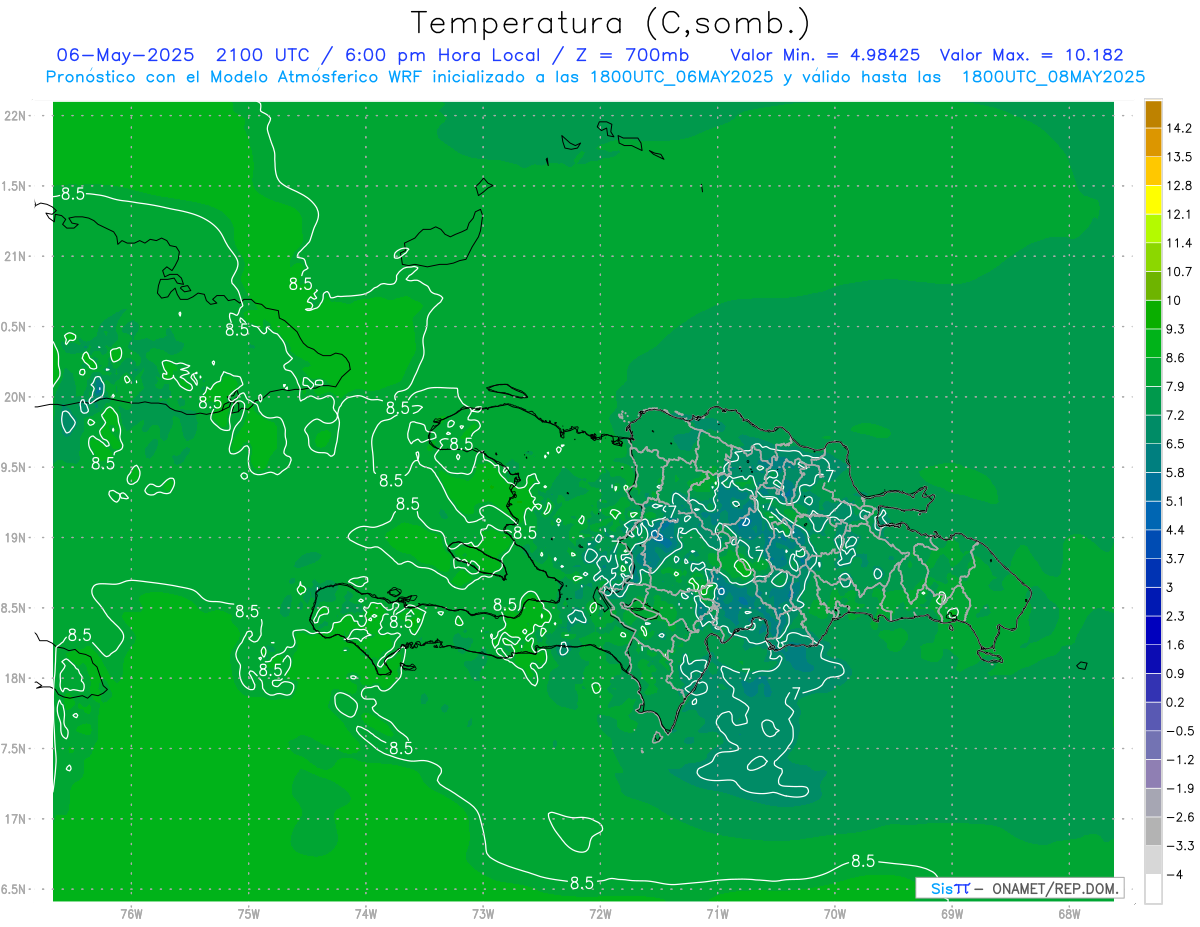Click the '13.5' colorbar value

click(1181, 157)
